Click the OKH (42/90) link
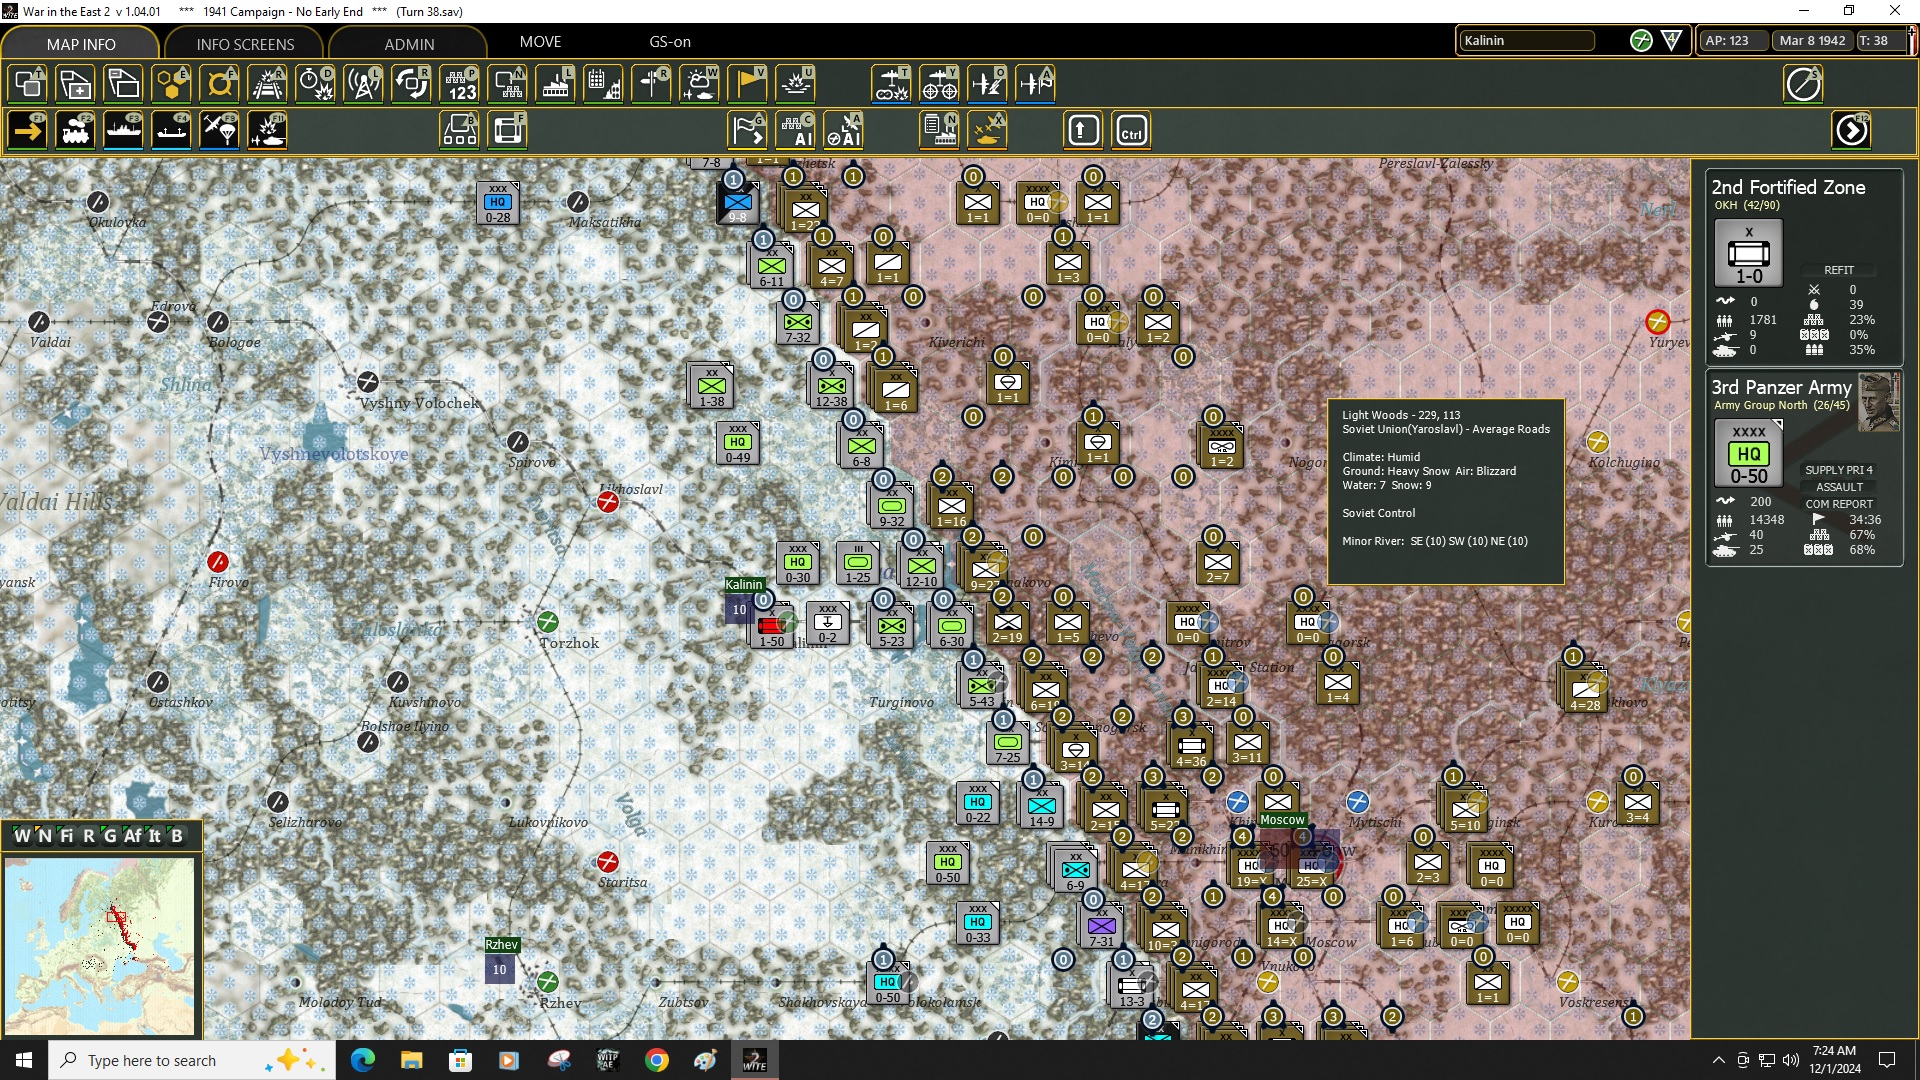This screenshot has height=1080, width=1920. (1747, 205)
